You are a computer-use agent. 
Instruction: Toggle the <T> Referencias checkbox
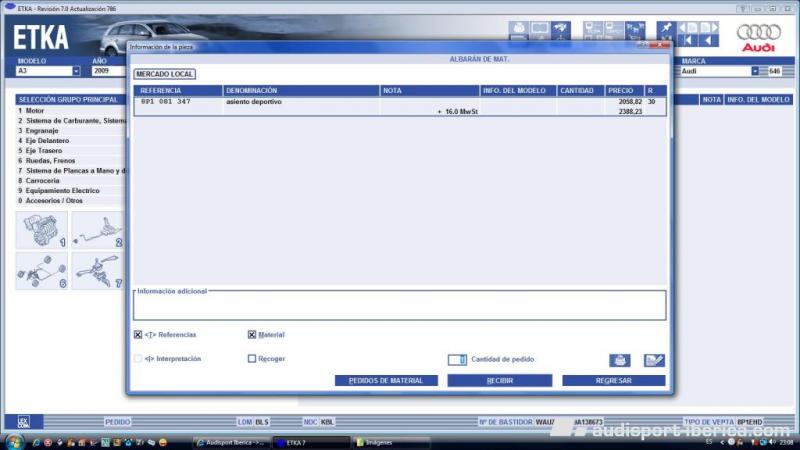(x=138, y=335)
